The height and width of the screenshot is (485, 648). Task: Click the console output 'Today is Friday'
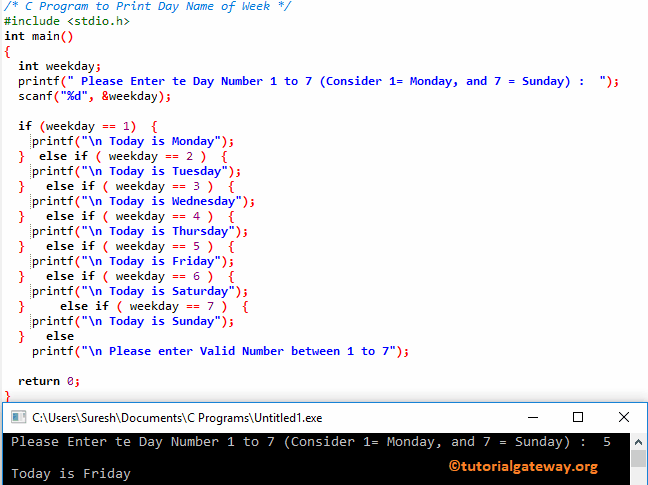pos(71,473)
